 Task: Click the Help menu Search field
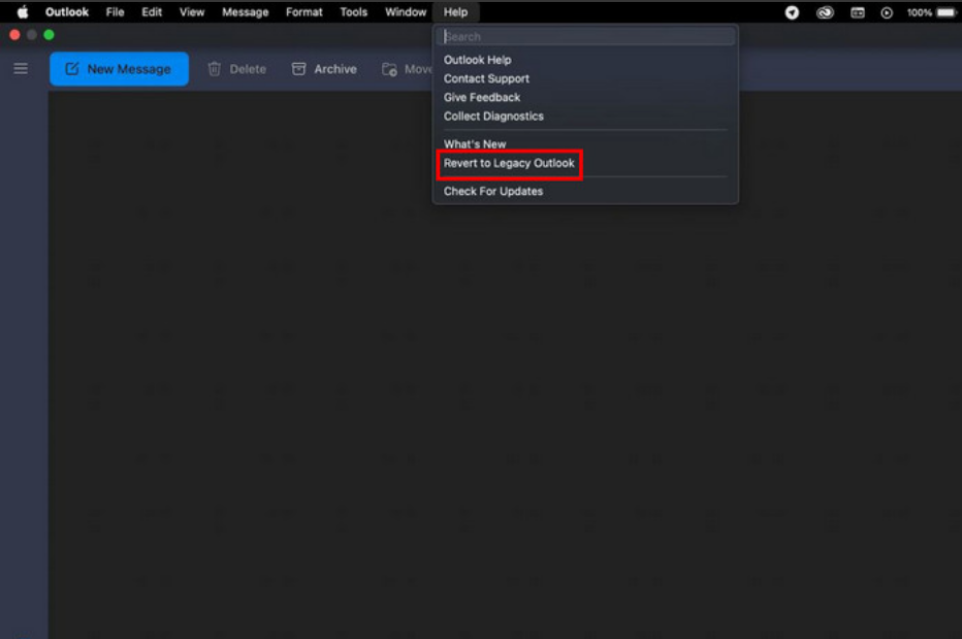click(x=587, y=37)
